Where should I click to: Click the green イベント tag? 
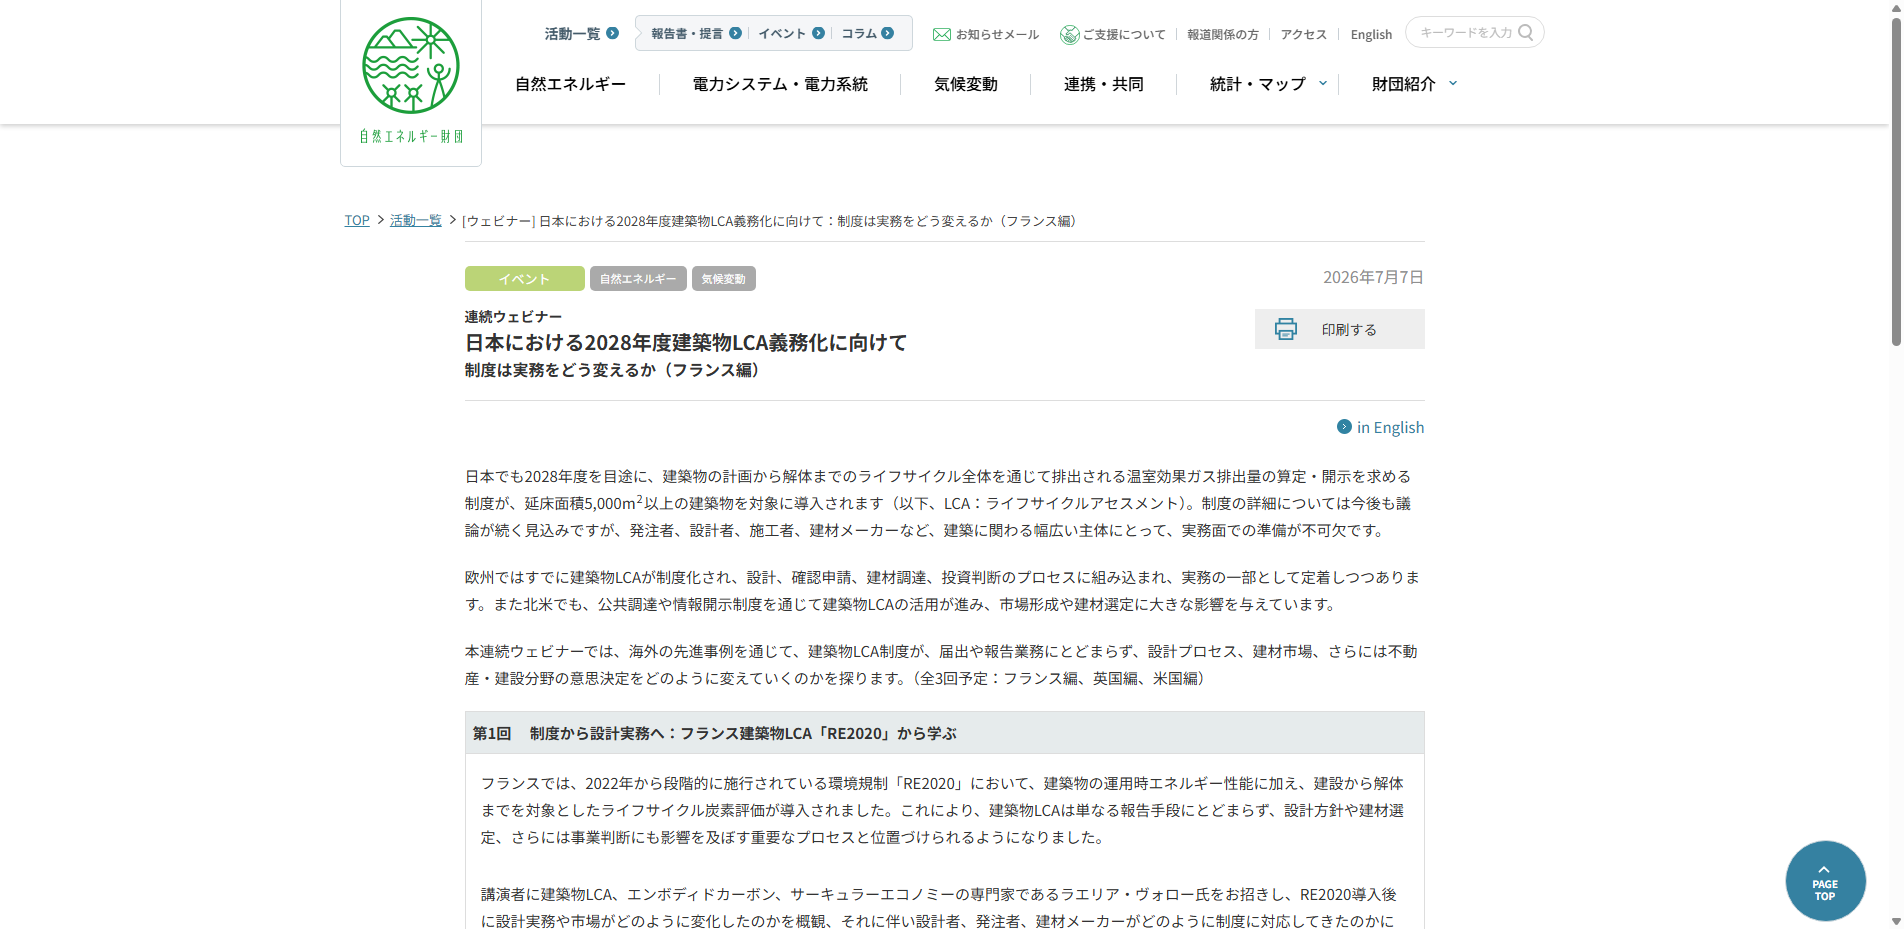525,279
